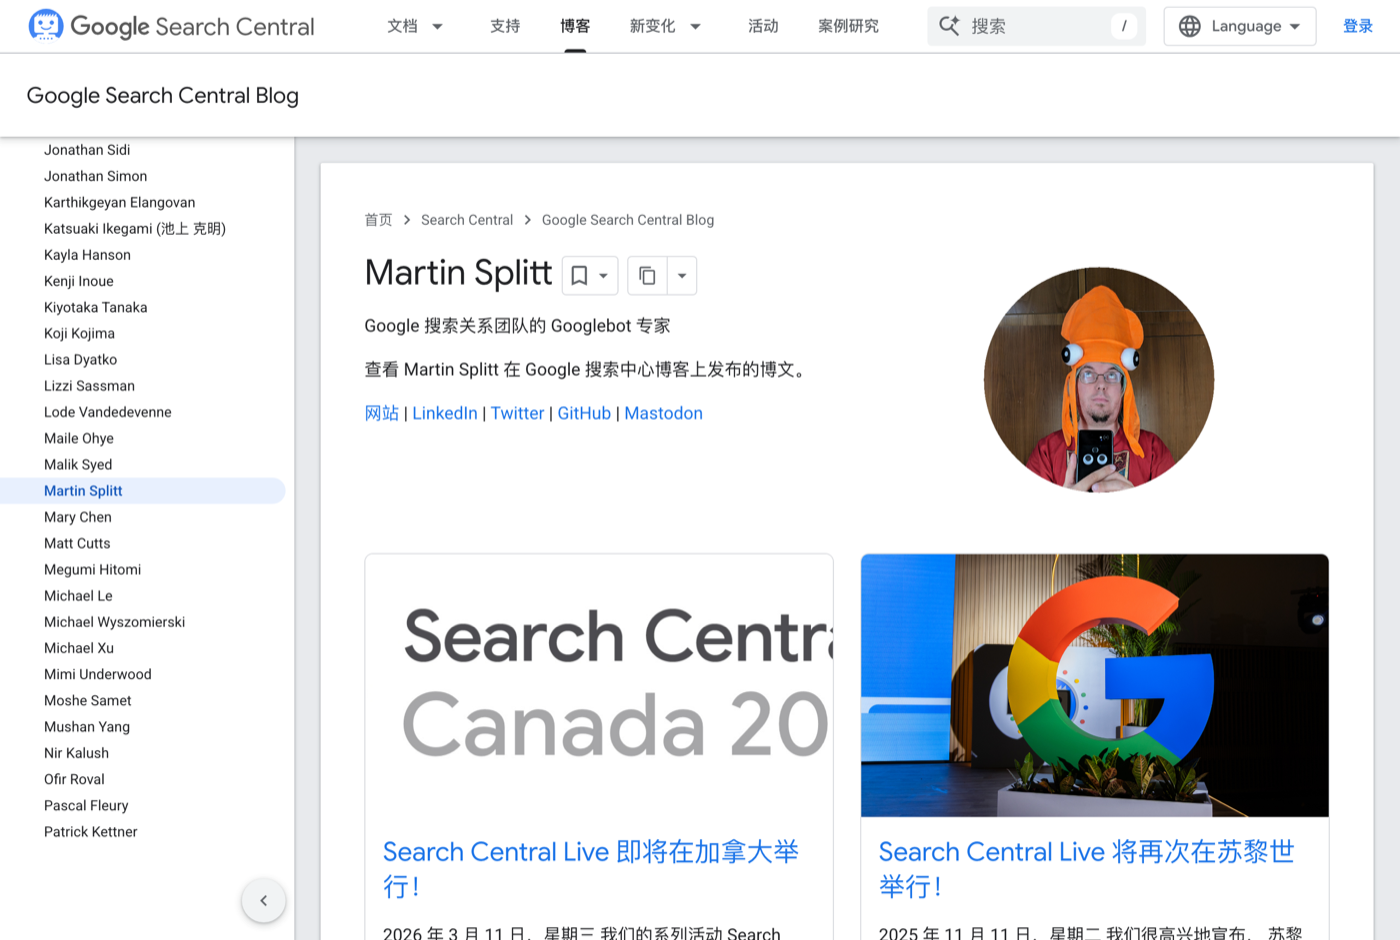Click the globe Language icon
Viewport: 1400px width, 940px height.
pos(1189,26)
